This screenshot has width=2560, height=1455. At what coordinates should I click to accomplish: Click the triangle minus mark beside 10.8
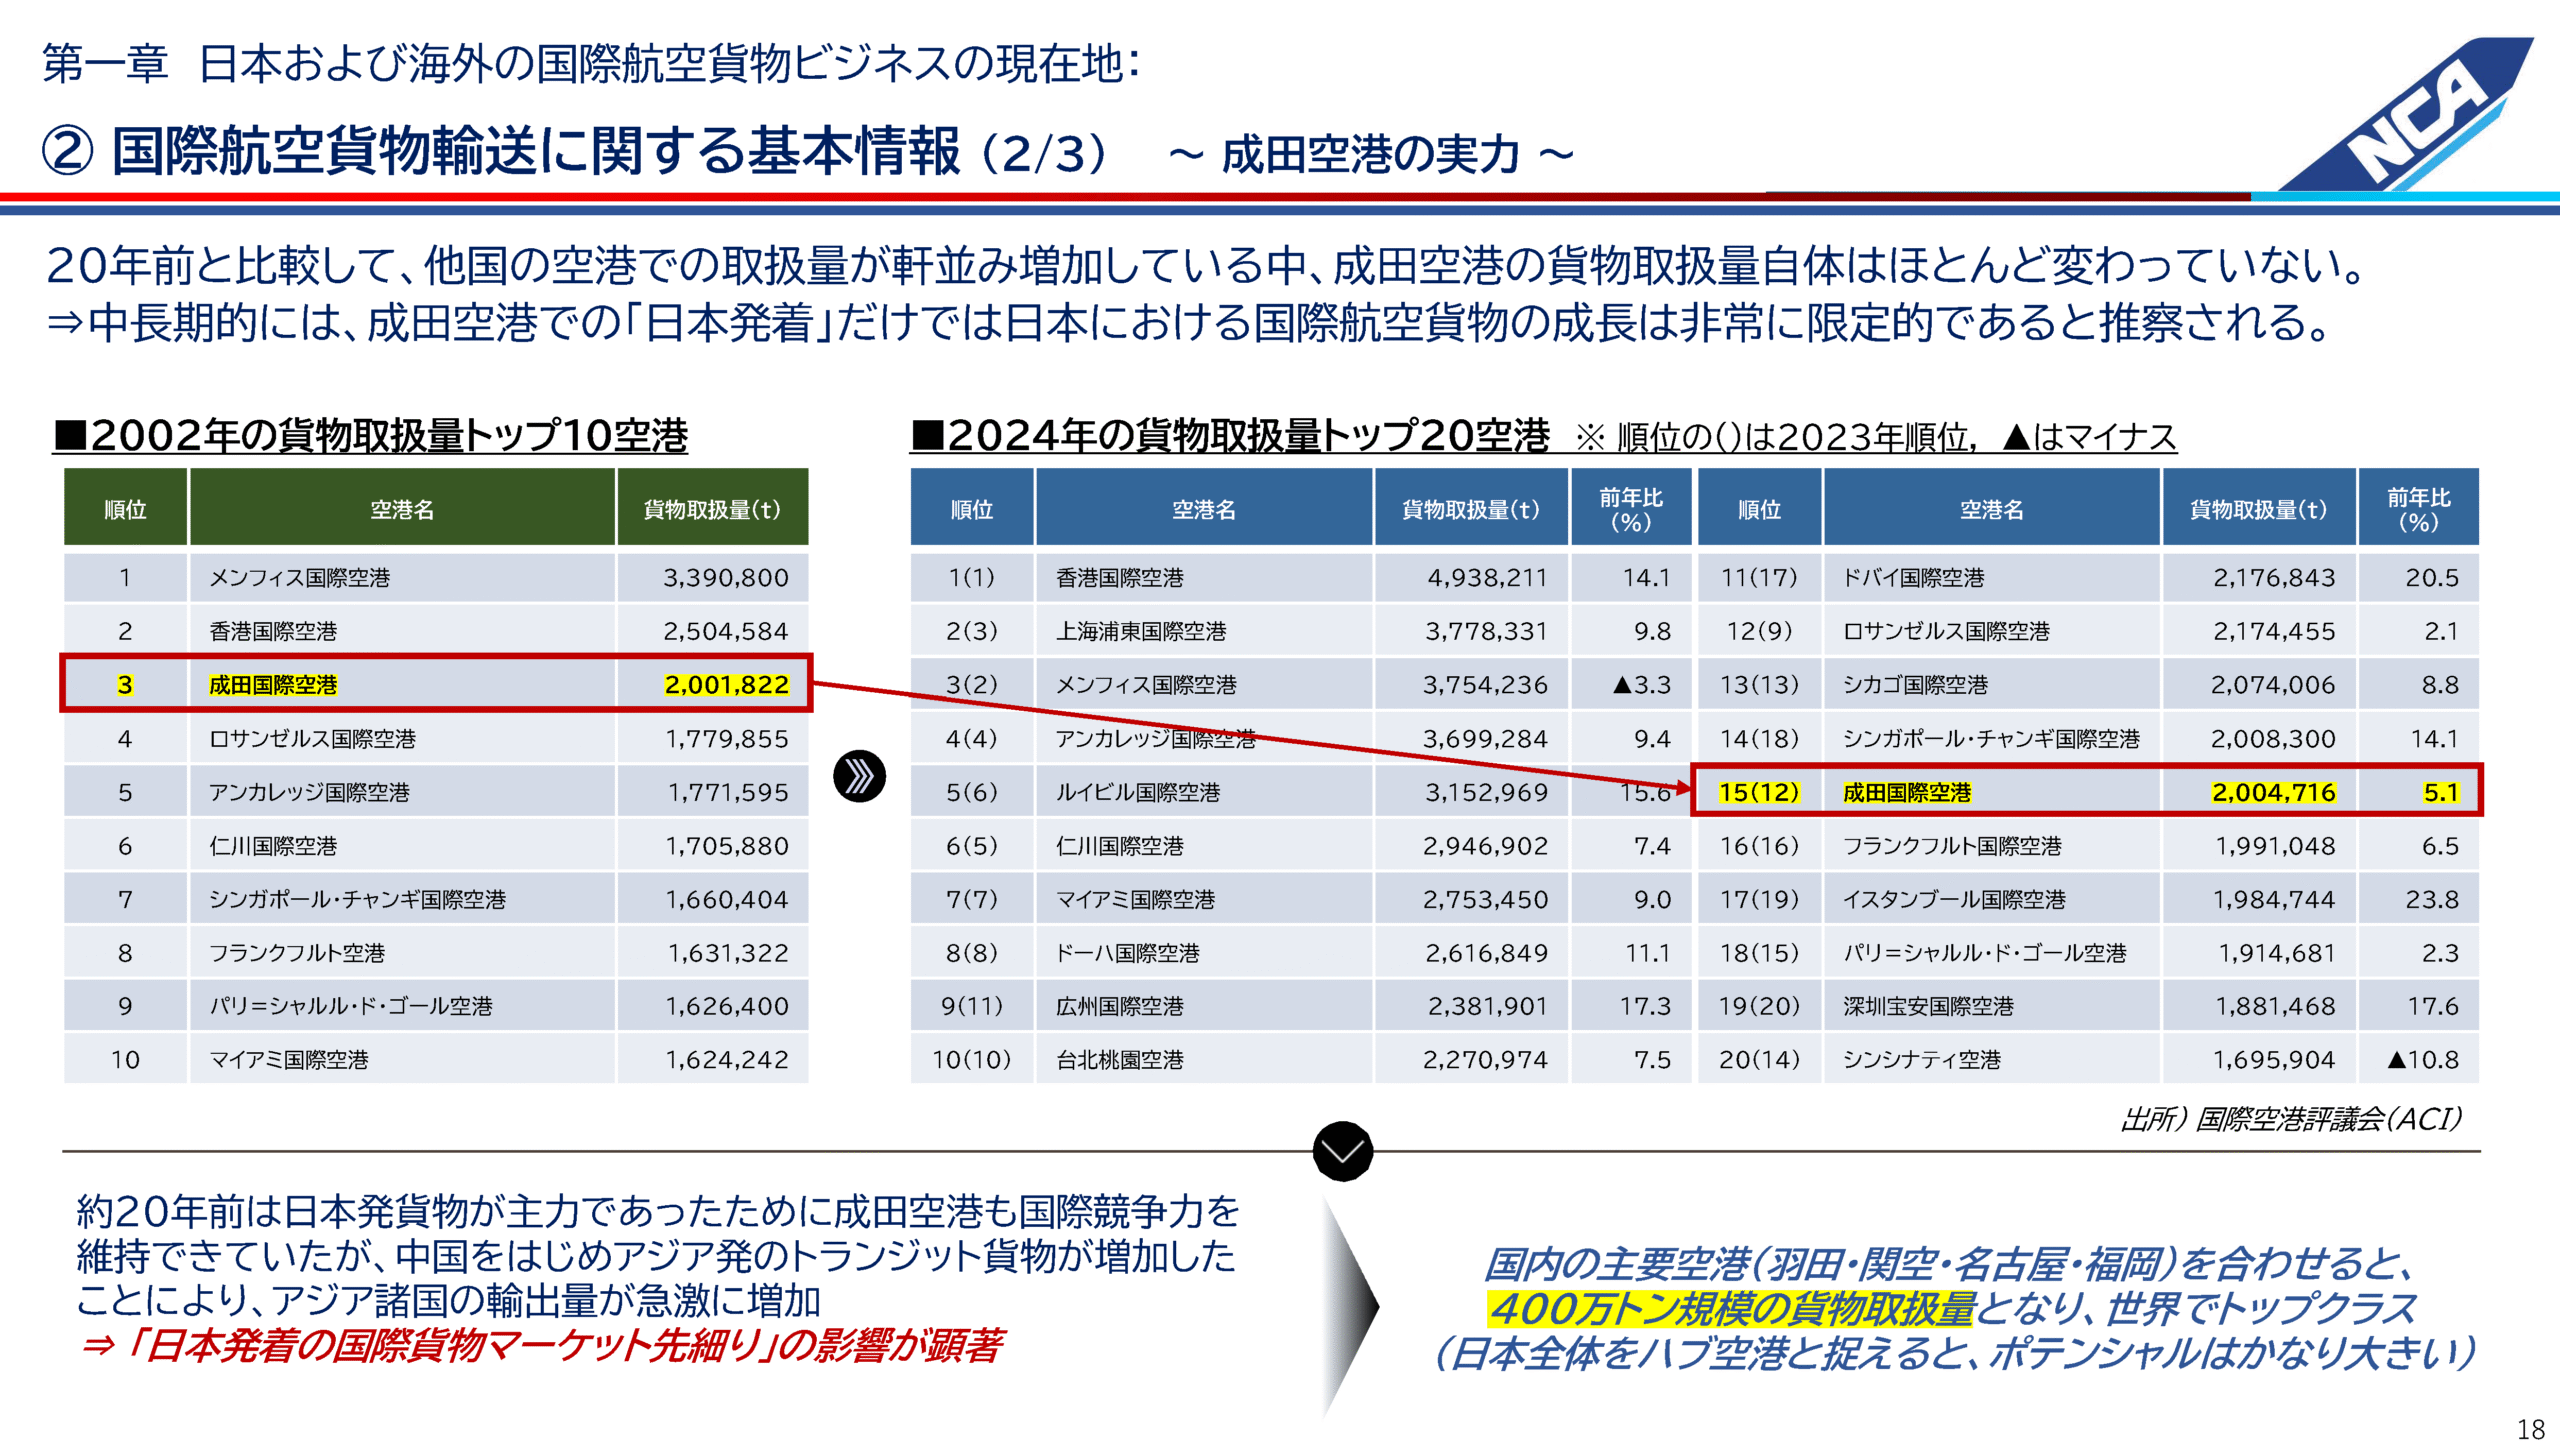[2396, 1060]
